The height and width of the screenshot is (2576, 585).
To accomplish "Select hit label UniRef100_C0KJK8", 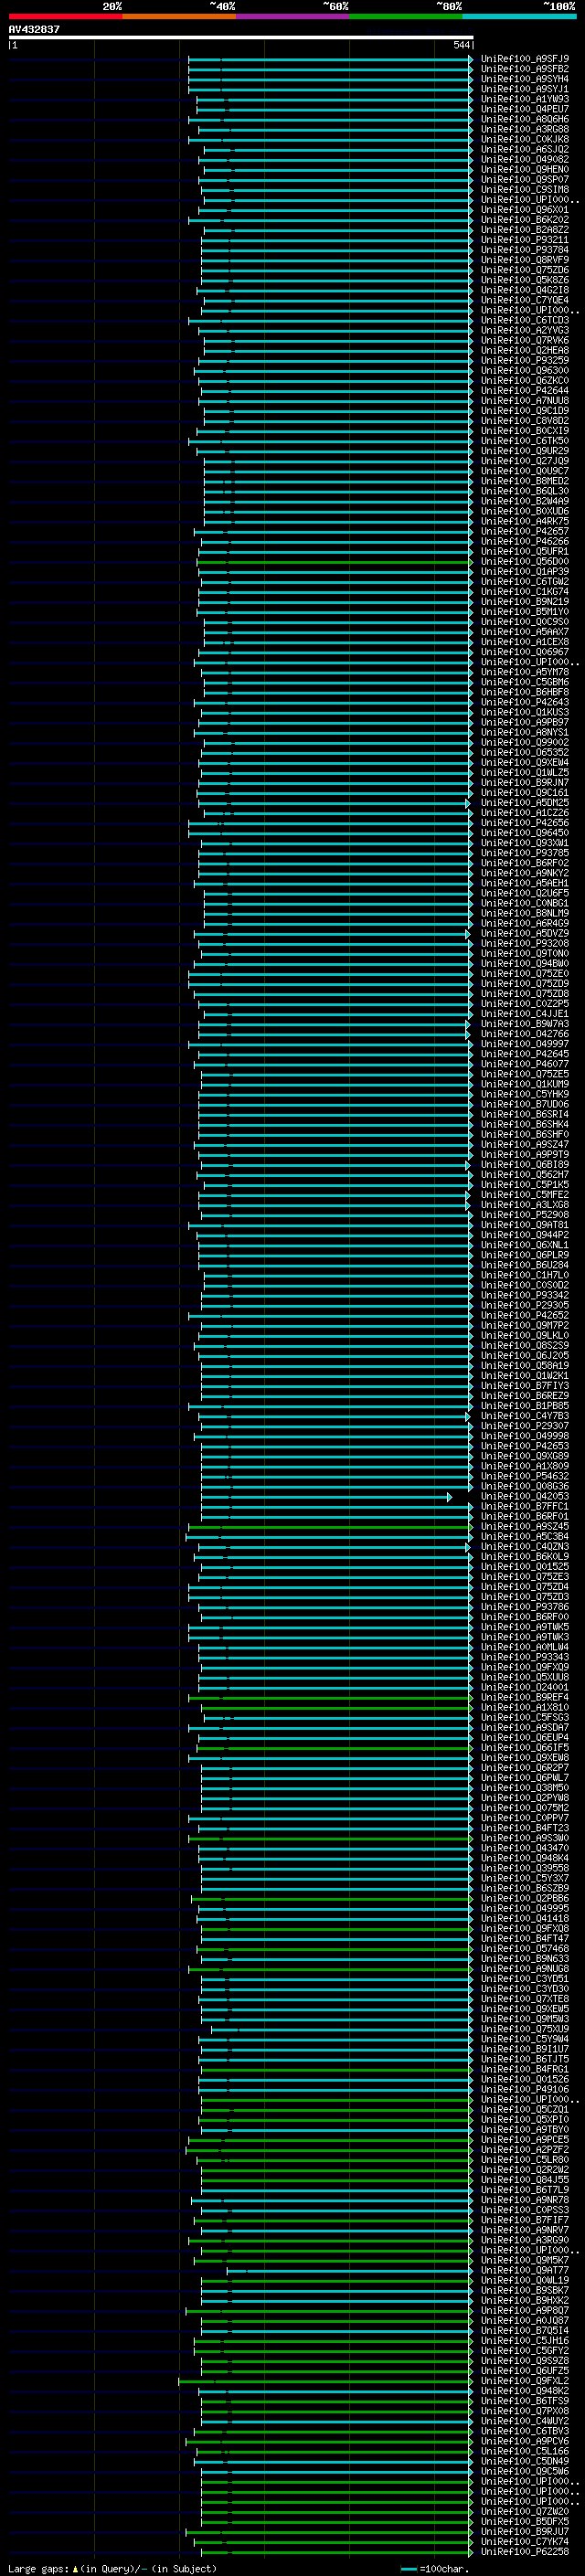I will pyautogui.click(x=524, y=139).
